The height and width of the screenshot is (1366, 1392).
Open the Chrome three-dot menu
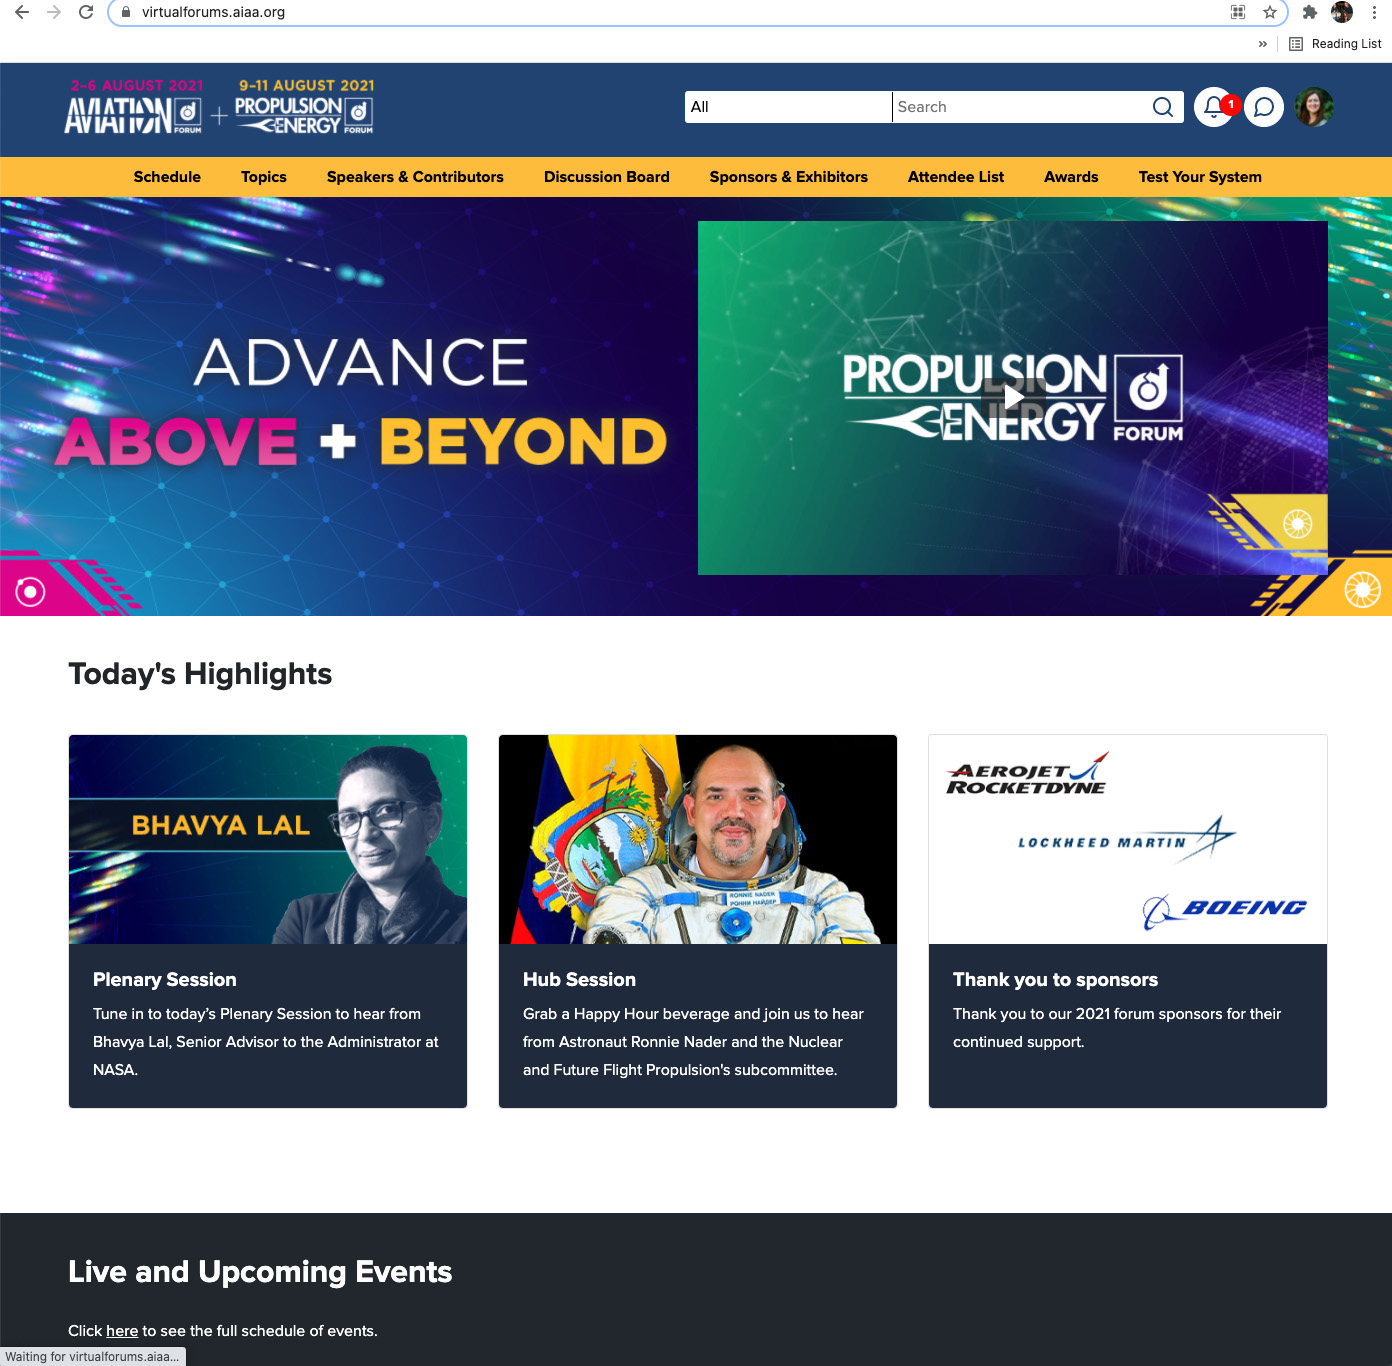coord(1375,12)
